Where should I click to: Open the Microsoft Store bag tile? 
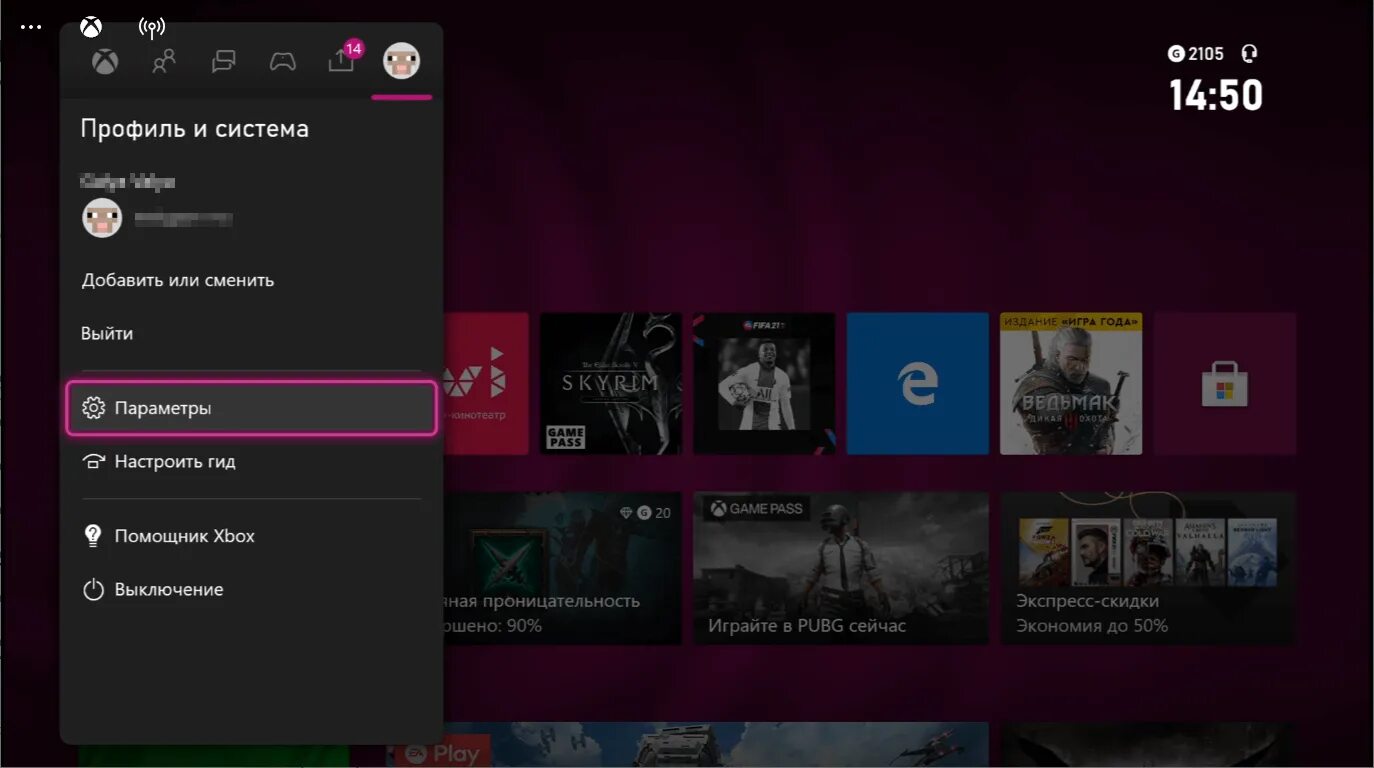click(1225, 384)
